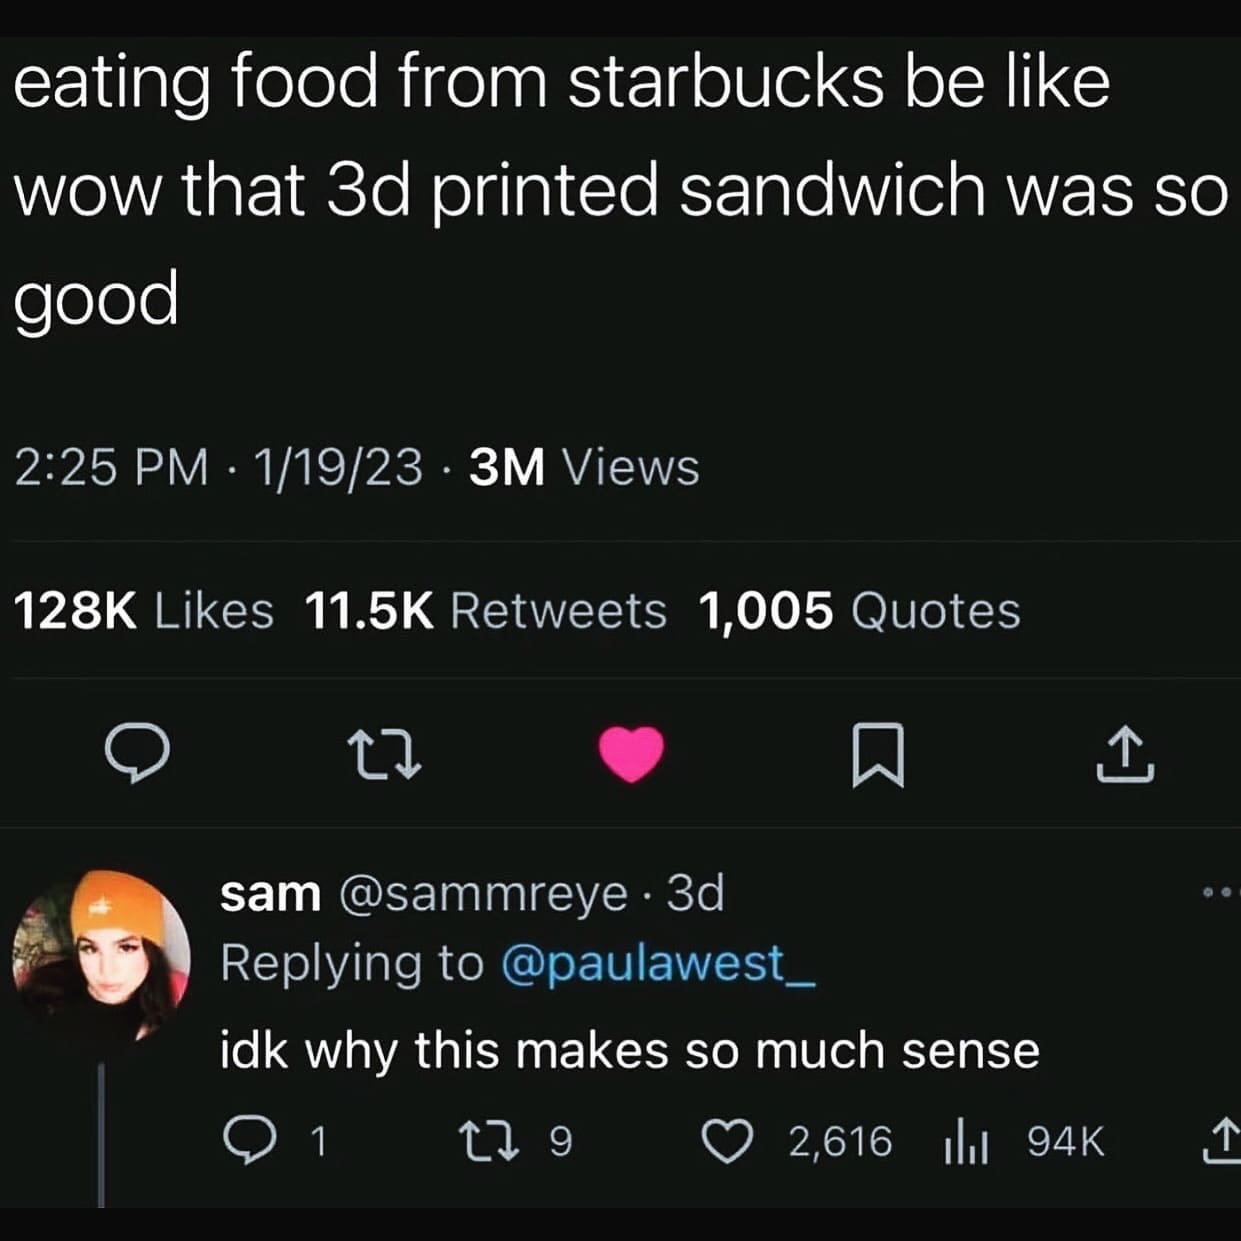Click the reply icon under main tweet
The height and width of the screenshot is (1241, 1241).
click(138, 755)
